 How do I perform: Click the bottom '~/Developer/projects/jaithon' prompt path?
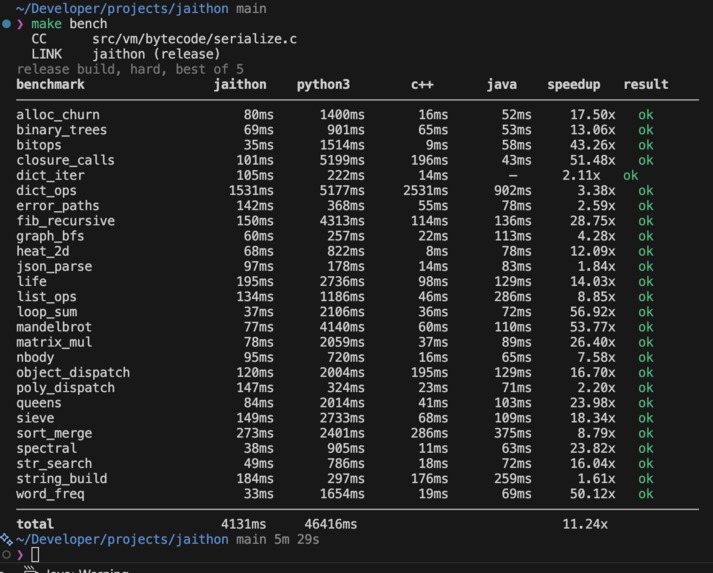coord(122,539)
